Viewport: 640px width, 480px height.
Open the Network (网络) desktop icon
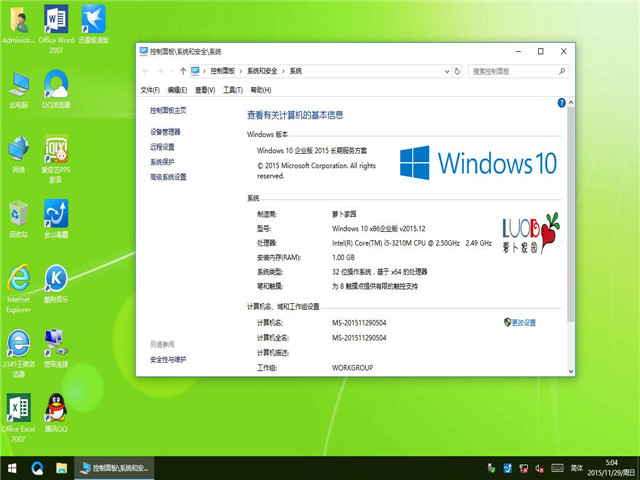tap(18, 154)
